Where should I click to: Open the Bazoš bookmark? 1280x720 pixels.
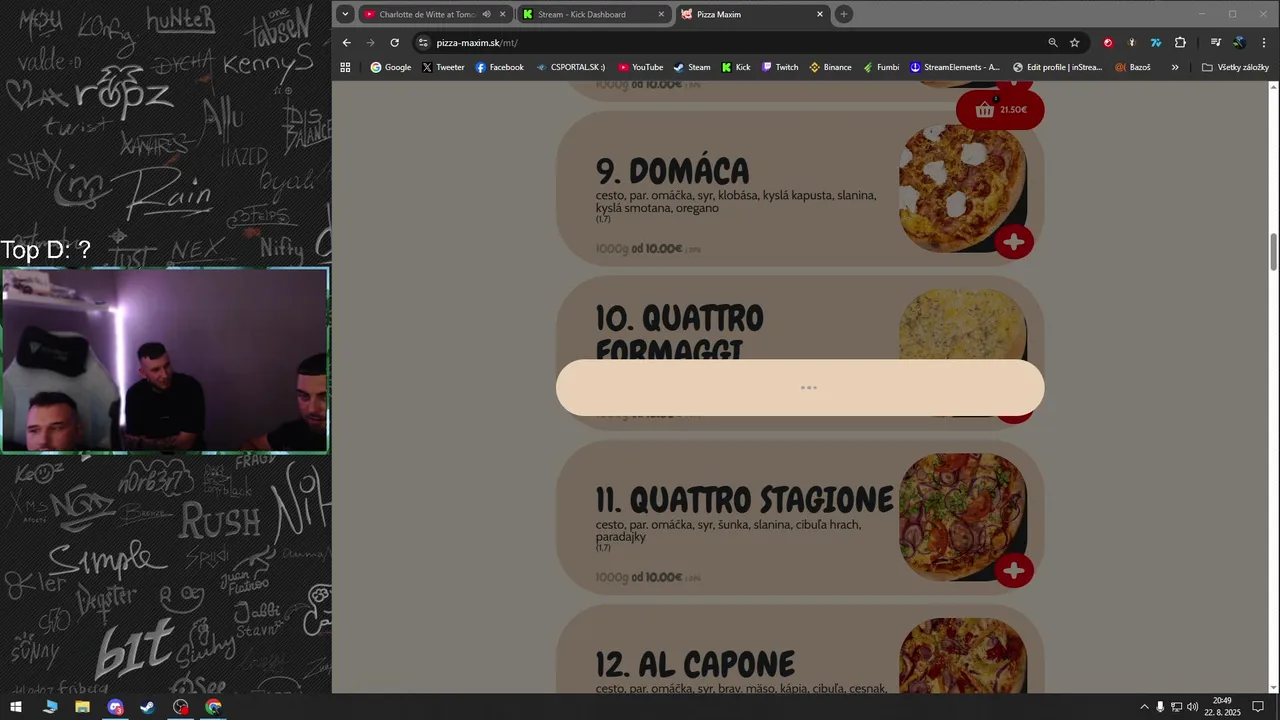point(1133,67)
